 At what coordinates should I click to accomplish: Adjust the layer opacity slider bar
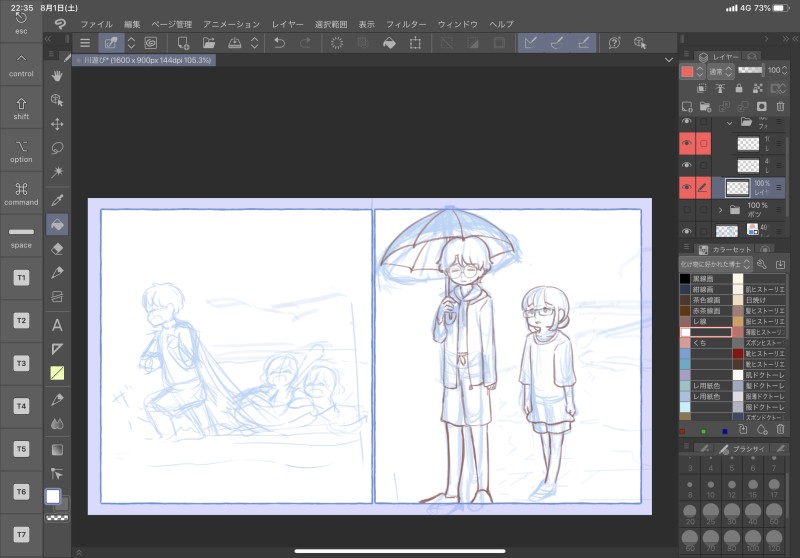click(751, 70)
